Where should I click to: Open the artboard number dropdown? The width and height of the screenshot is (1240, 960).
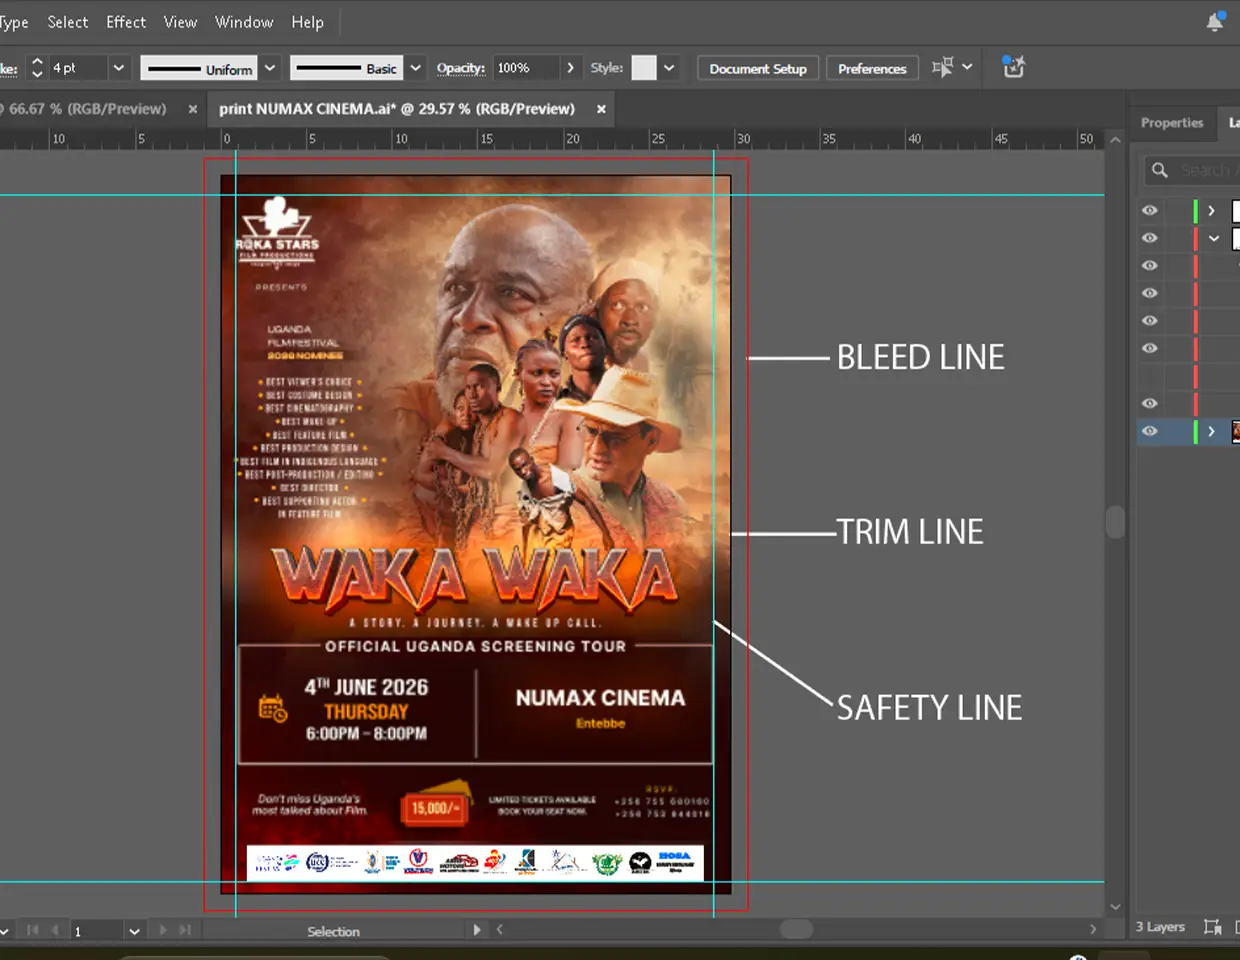point(134,930)
